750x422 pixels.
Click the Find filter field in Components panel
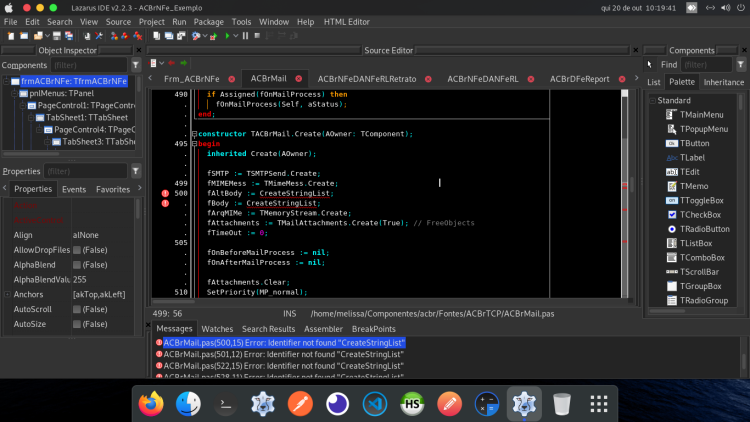pos(706,65)
